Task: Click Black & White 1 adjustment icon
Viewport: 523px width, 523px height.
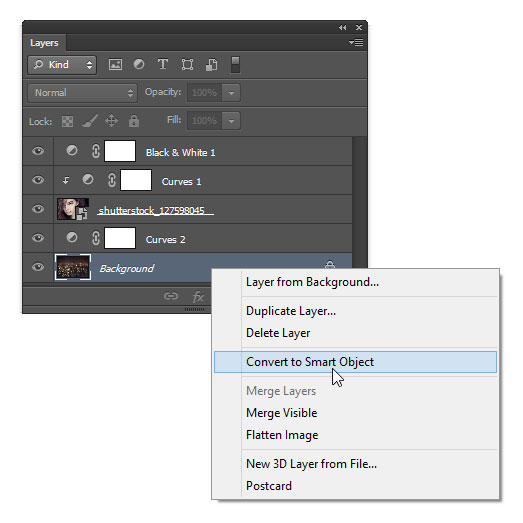Action: point(72,150)
